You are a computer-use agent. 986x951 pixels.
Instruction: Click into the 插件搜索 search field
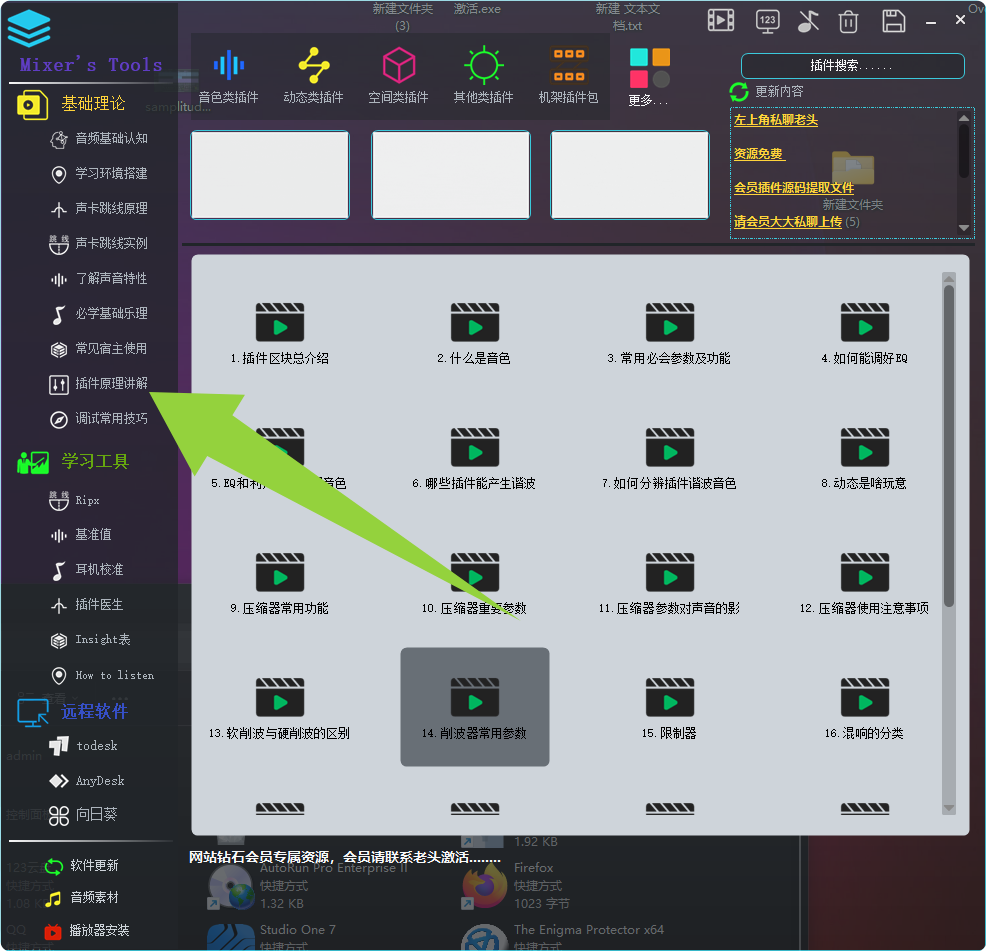(852, 66)
